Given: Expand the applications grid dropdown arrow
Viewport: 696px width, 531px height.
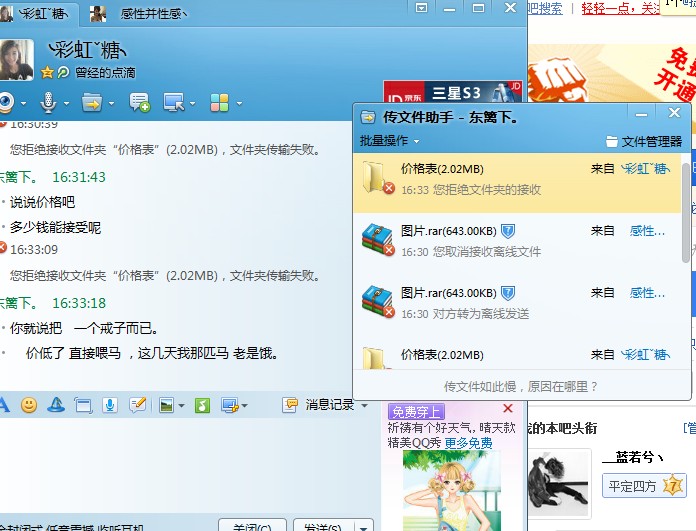Looking at the screenshot, I should (x=237, y=103).
